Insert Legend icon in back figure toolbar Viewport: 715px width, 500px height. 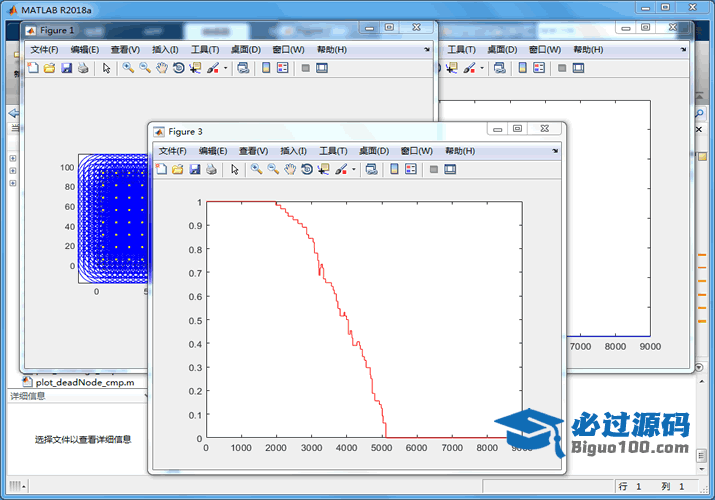[539, 68]
